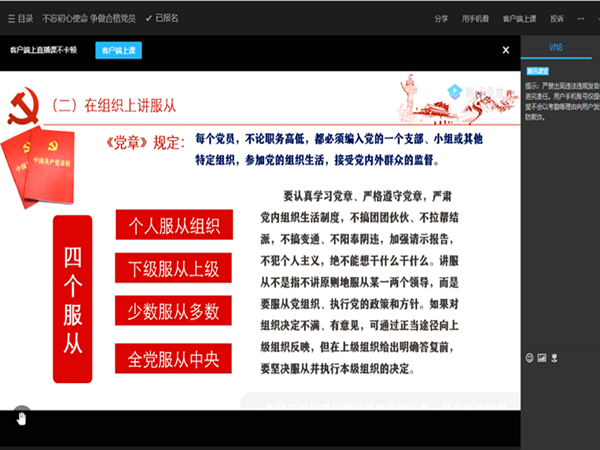Open the 客户端上课 top menu item
Screen dimensions: 600x450
[519, 18]
